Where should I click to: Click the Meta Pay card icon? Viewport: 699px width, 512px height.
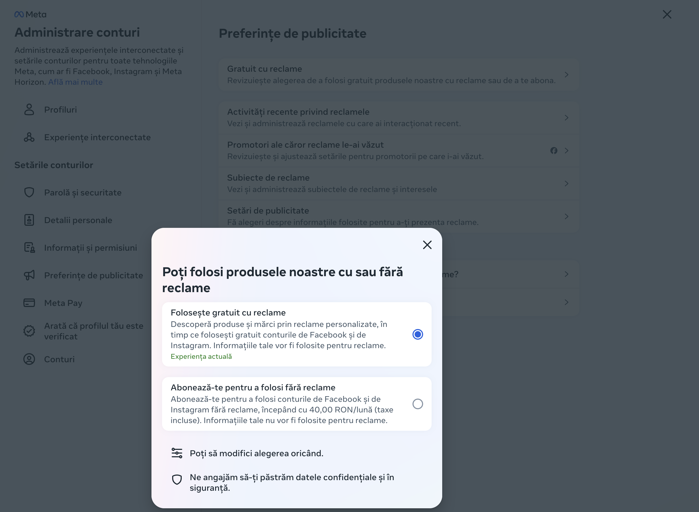[x=29, y=303]
